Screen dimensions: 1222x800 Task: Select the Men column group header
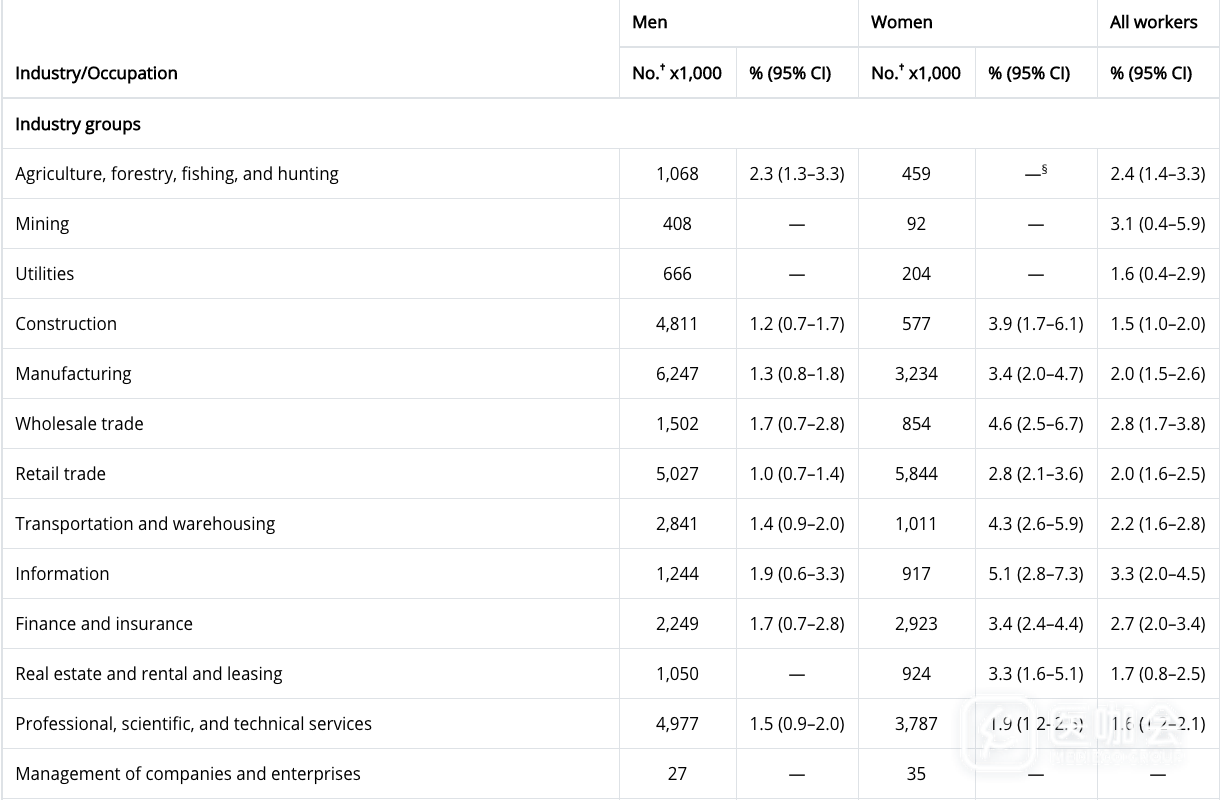[x=650, y=22]
